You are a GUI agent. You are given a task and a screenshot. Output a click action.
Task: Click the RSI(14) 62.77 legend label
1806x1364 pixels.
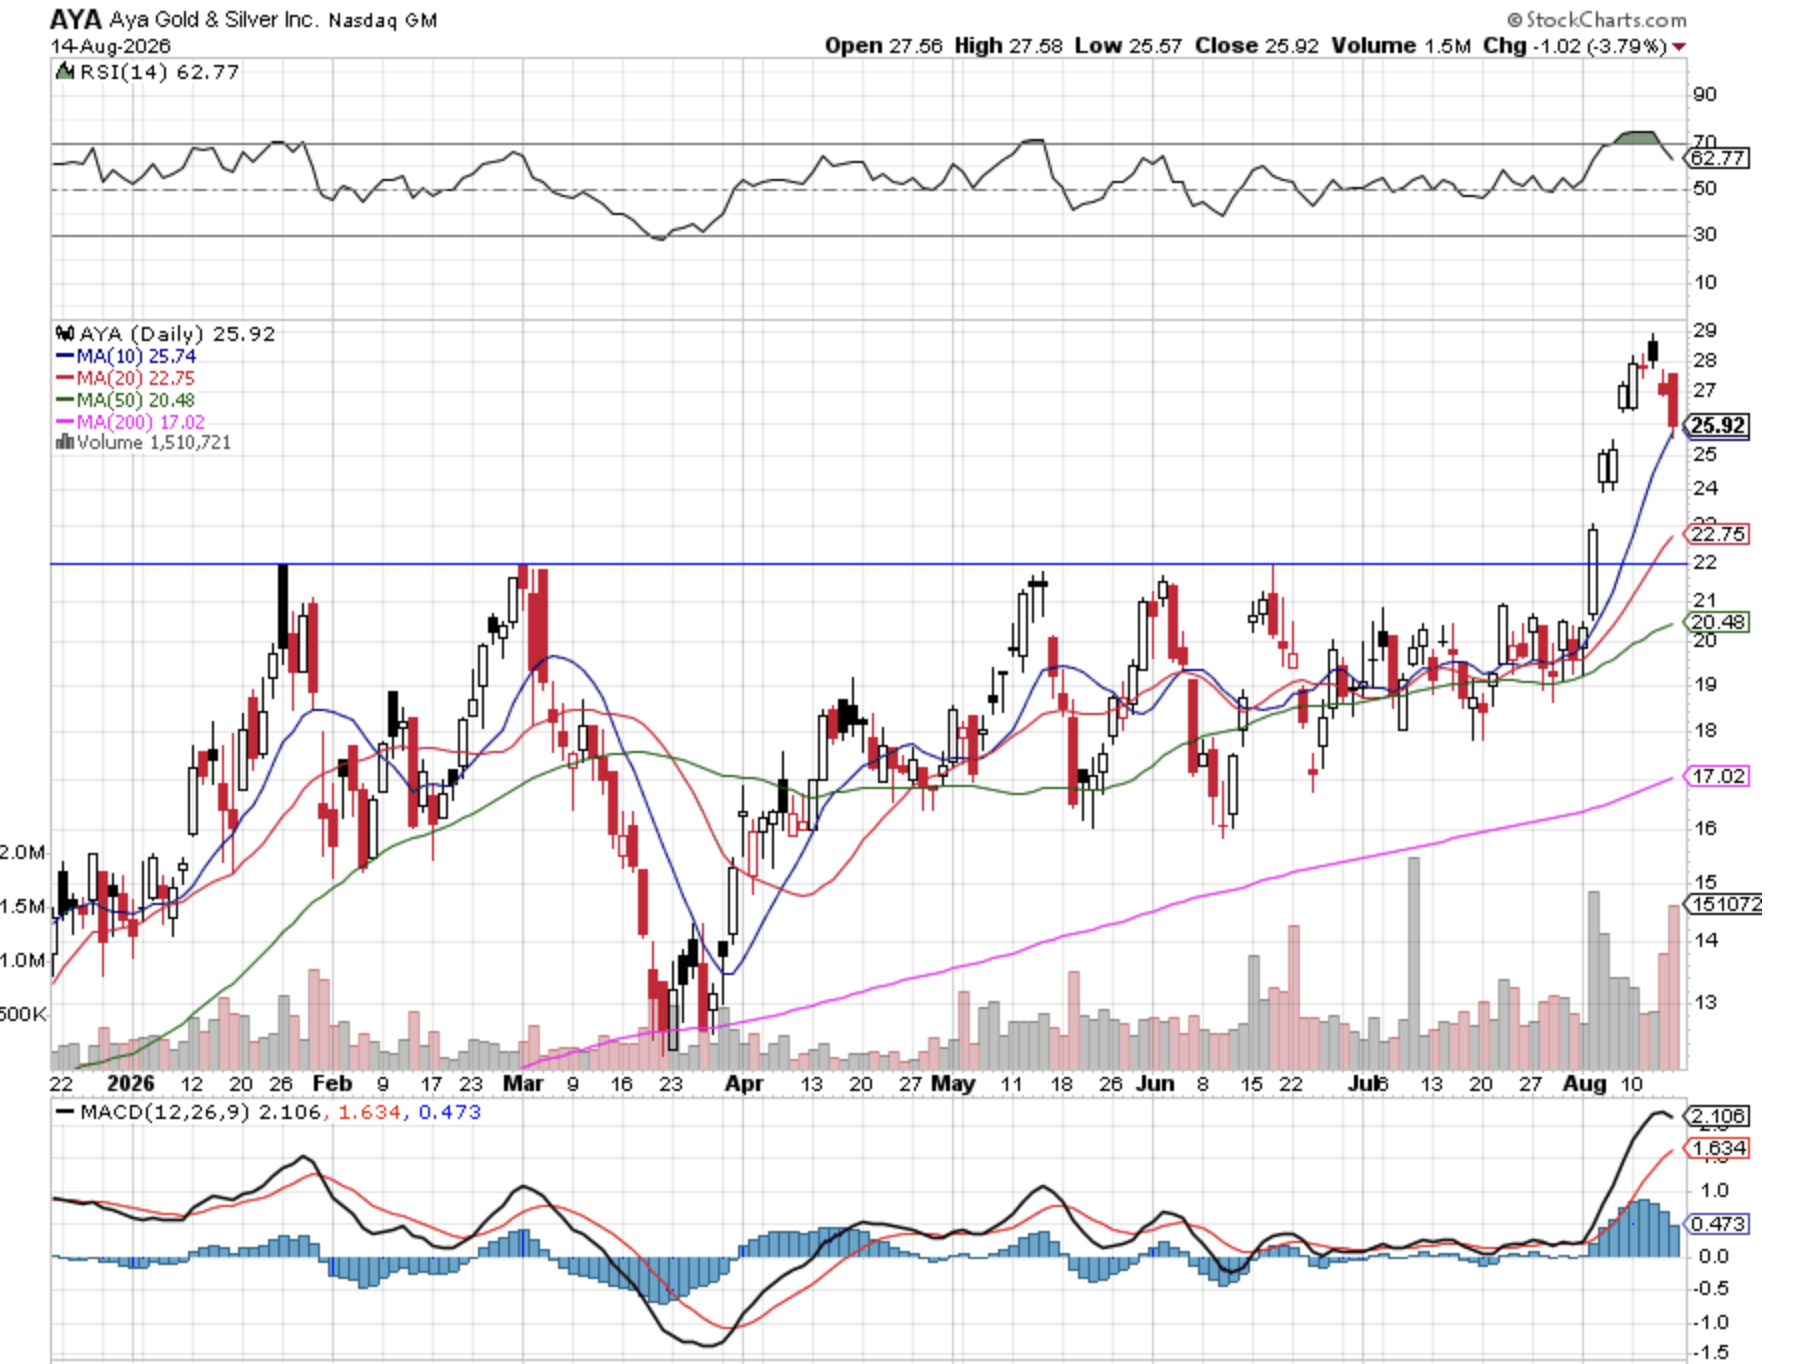point(159,72)
